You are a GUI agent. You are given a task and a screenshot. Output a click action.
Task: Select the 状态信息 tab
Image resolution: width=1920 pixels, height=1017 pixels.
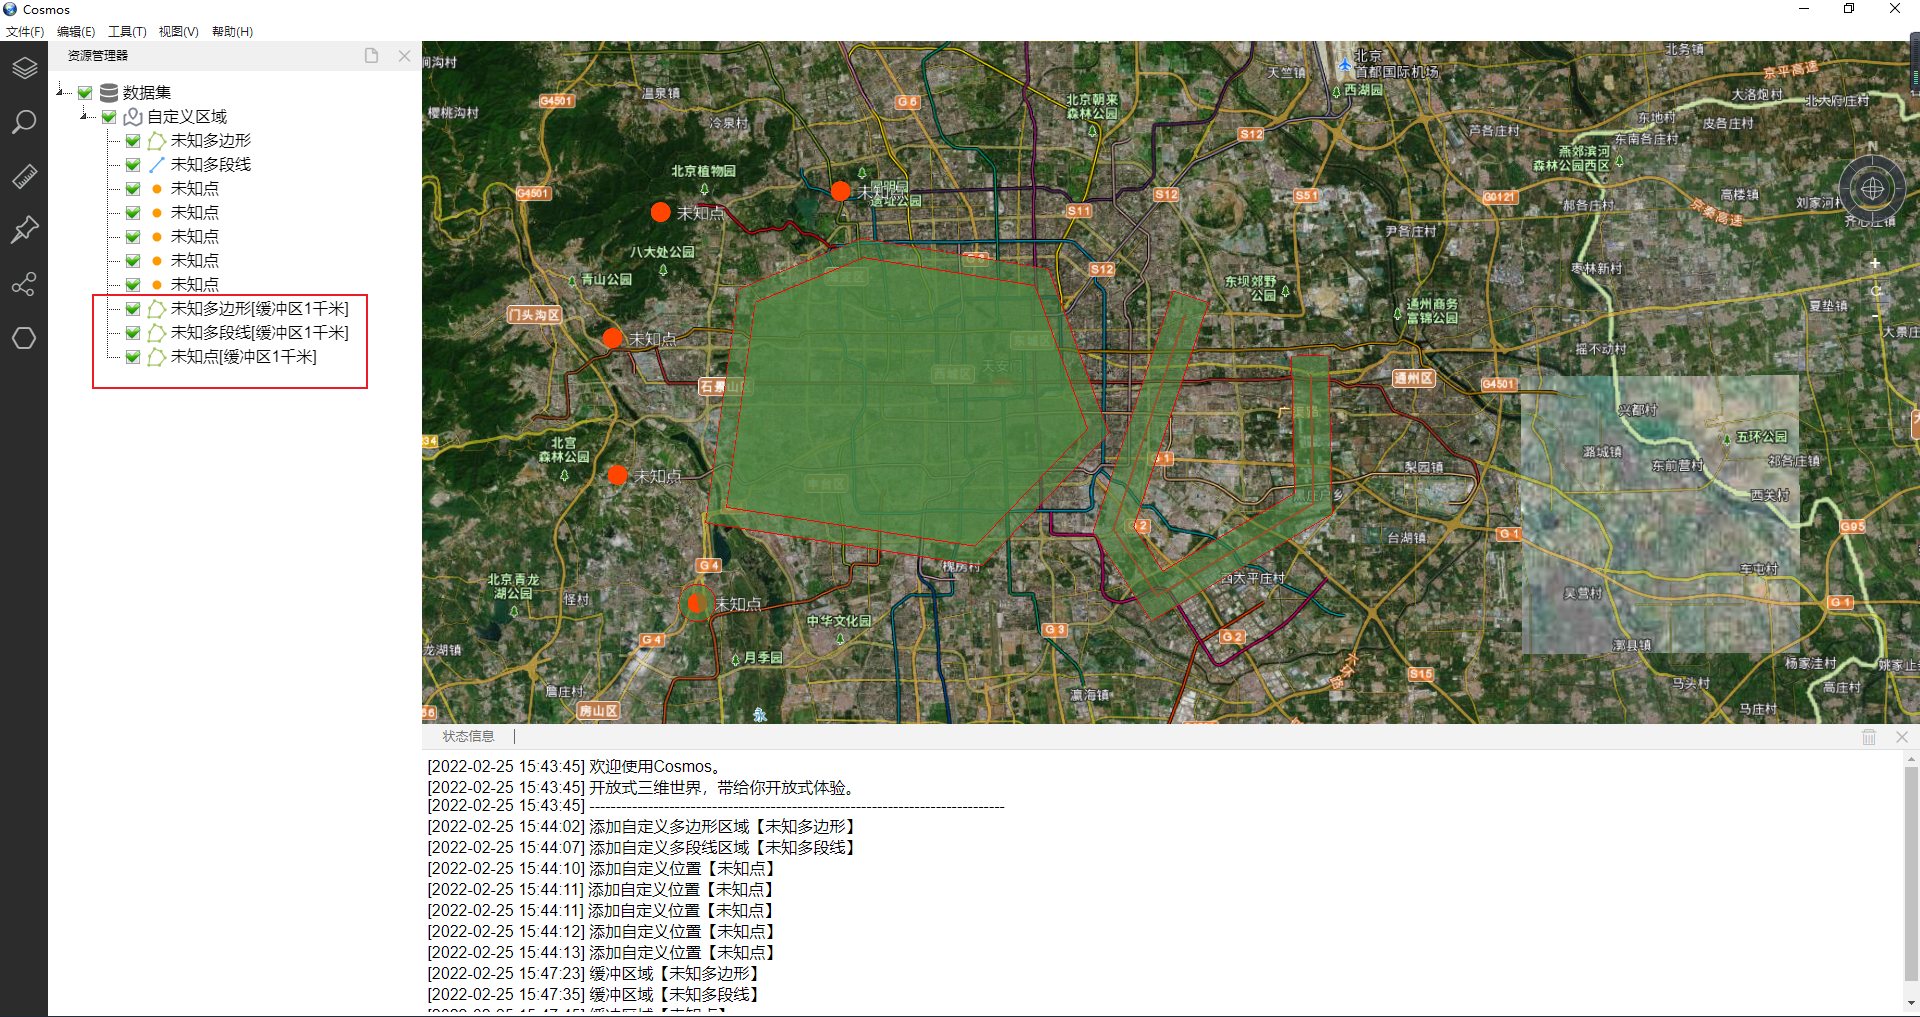pos(468,737)
